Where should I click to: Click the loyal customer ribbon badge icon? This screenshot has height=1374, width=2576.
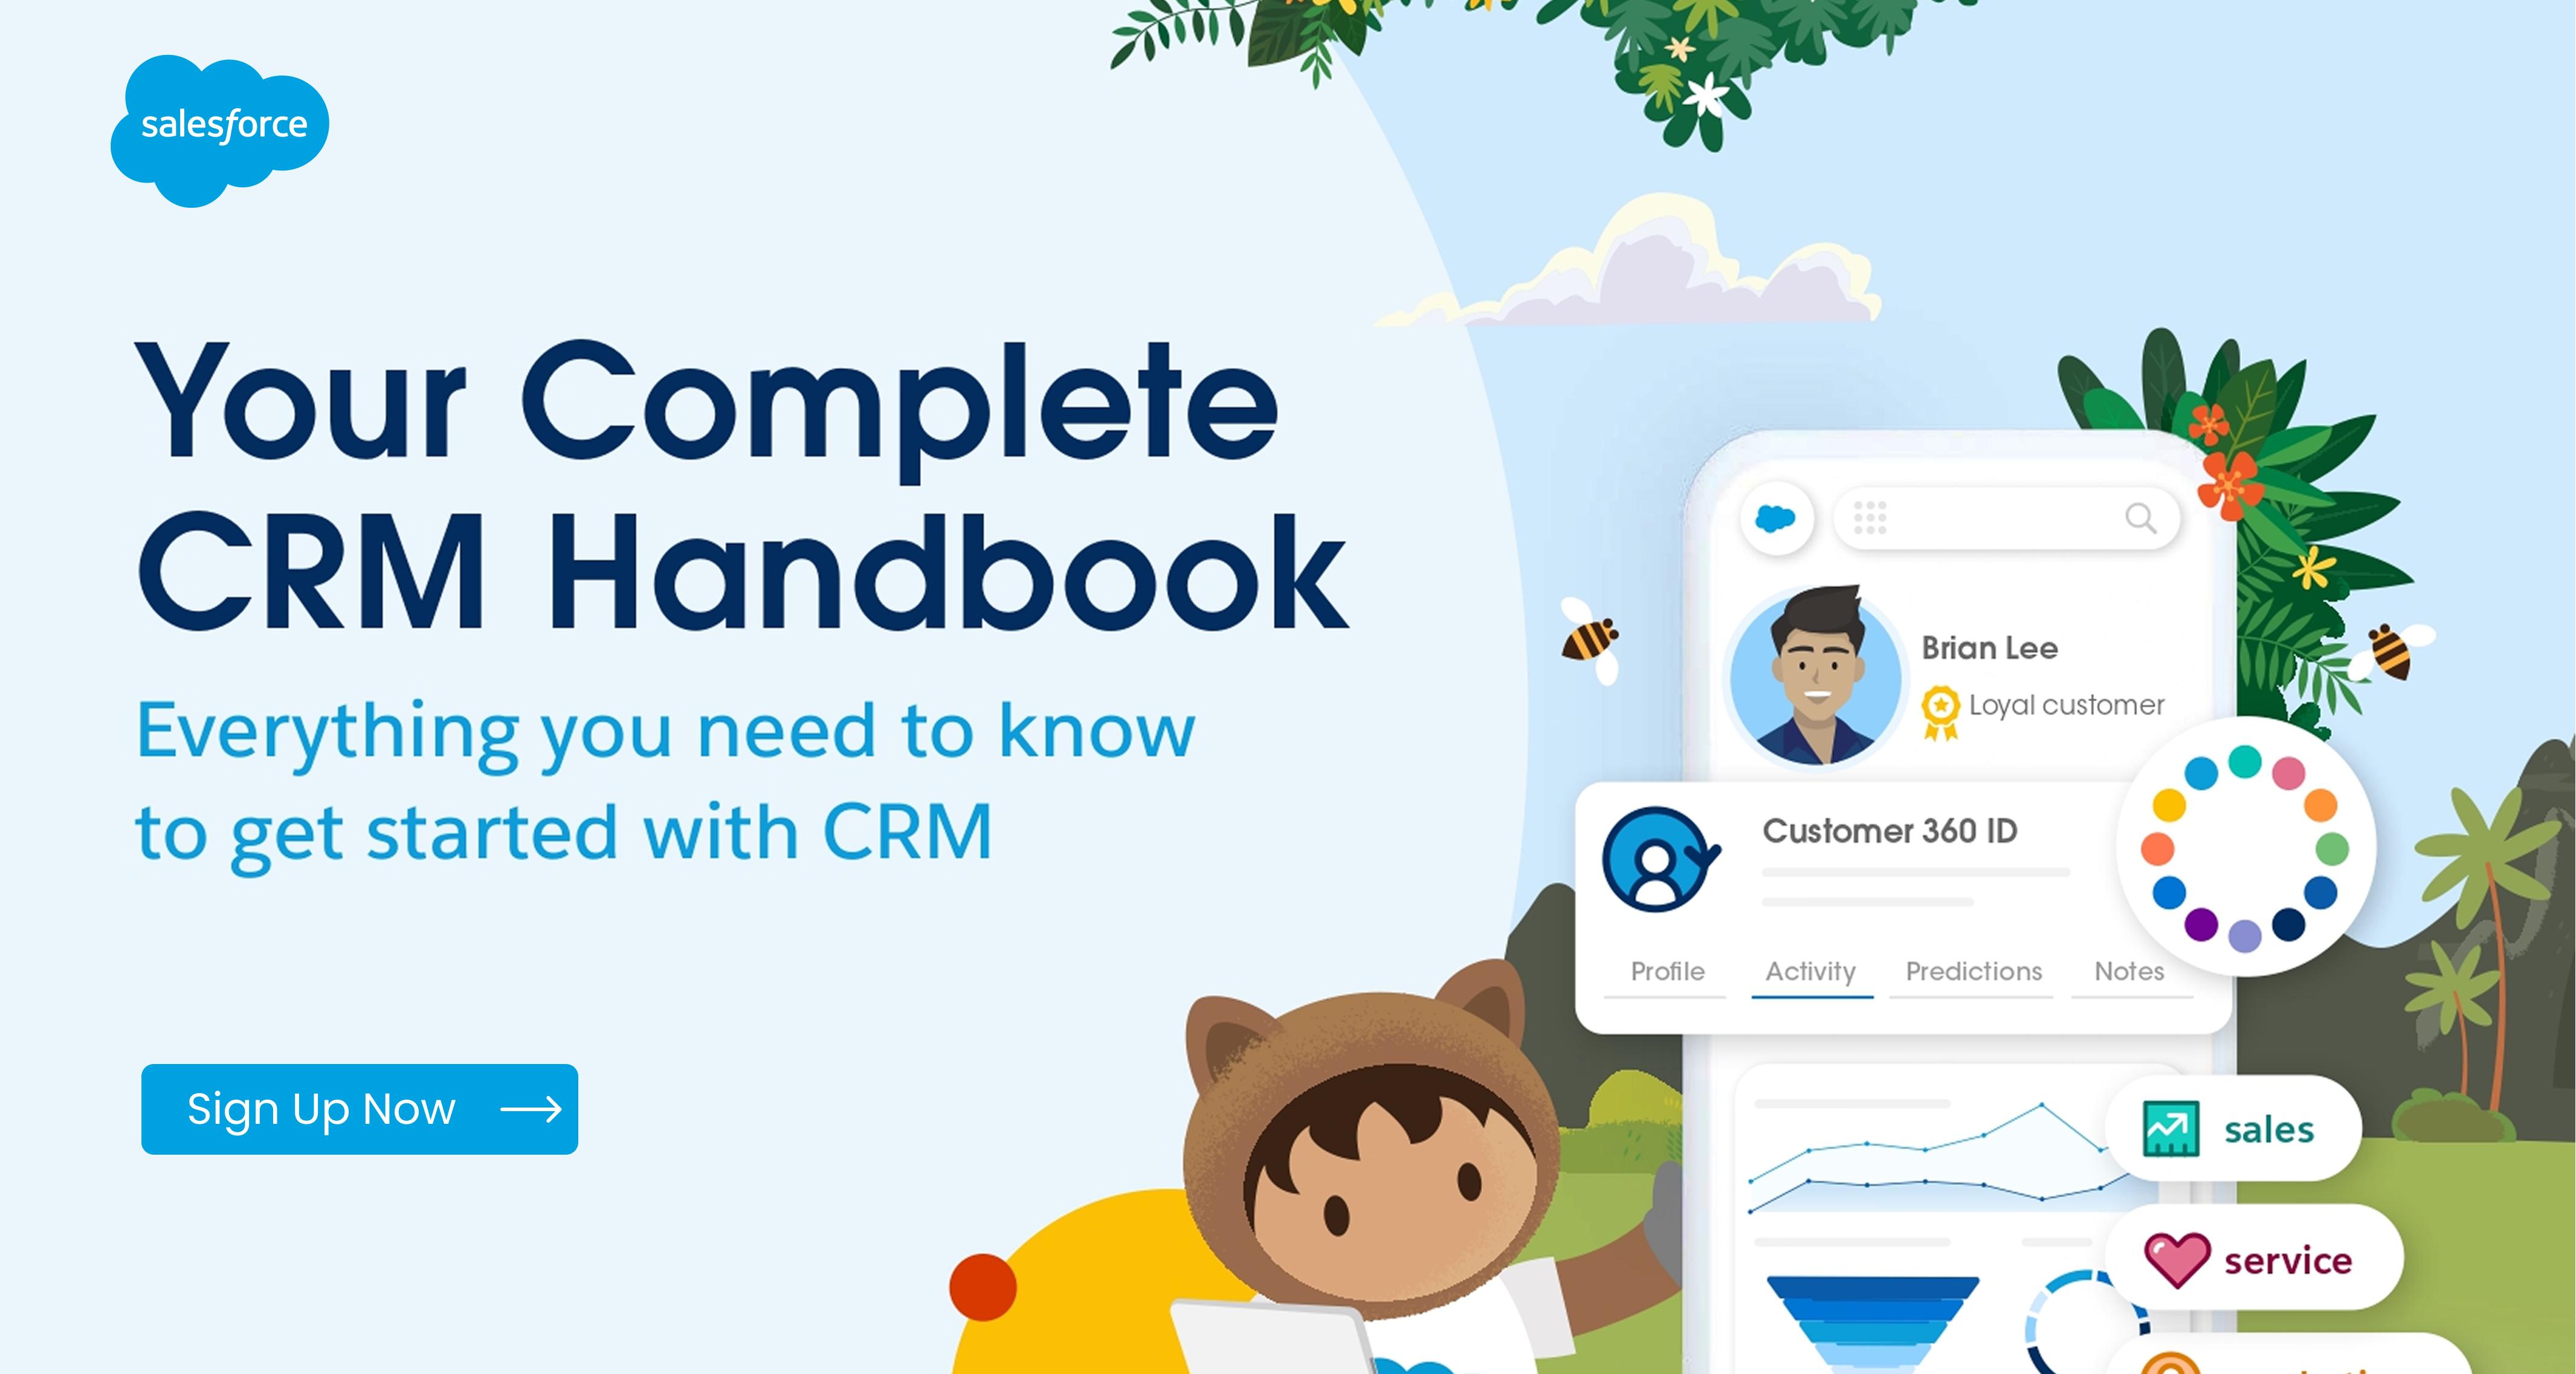(1941, 713)
